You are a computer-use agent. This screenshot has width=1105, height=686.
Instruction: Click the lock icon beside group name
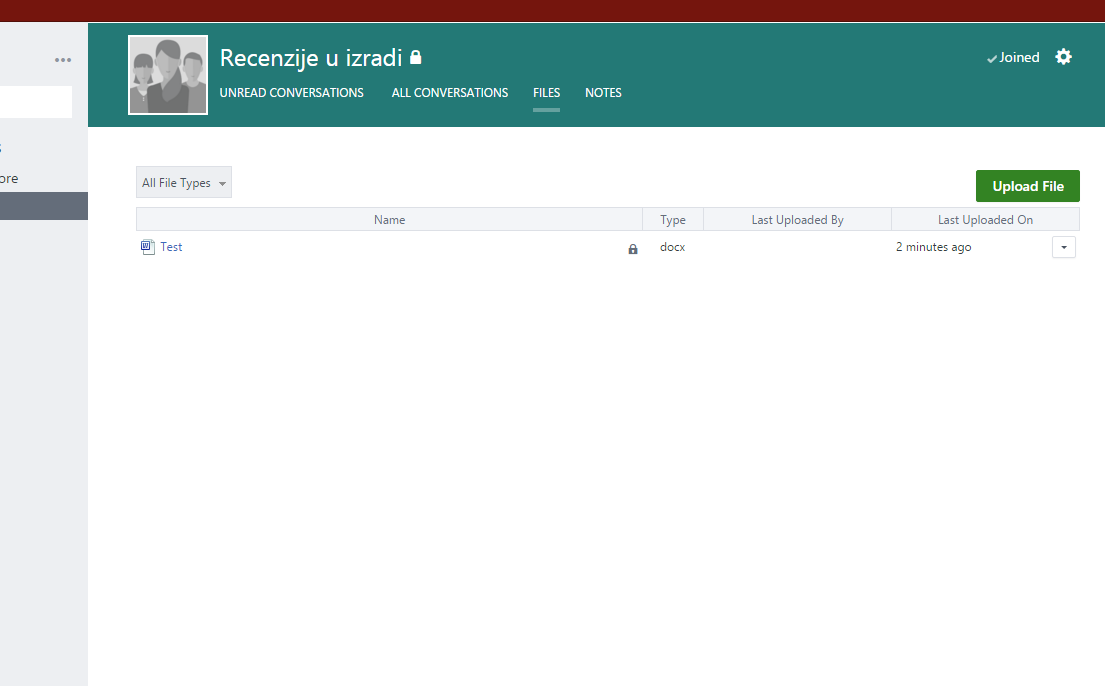click(416, 58)
